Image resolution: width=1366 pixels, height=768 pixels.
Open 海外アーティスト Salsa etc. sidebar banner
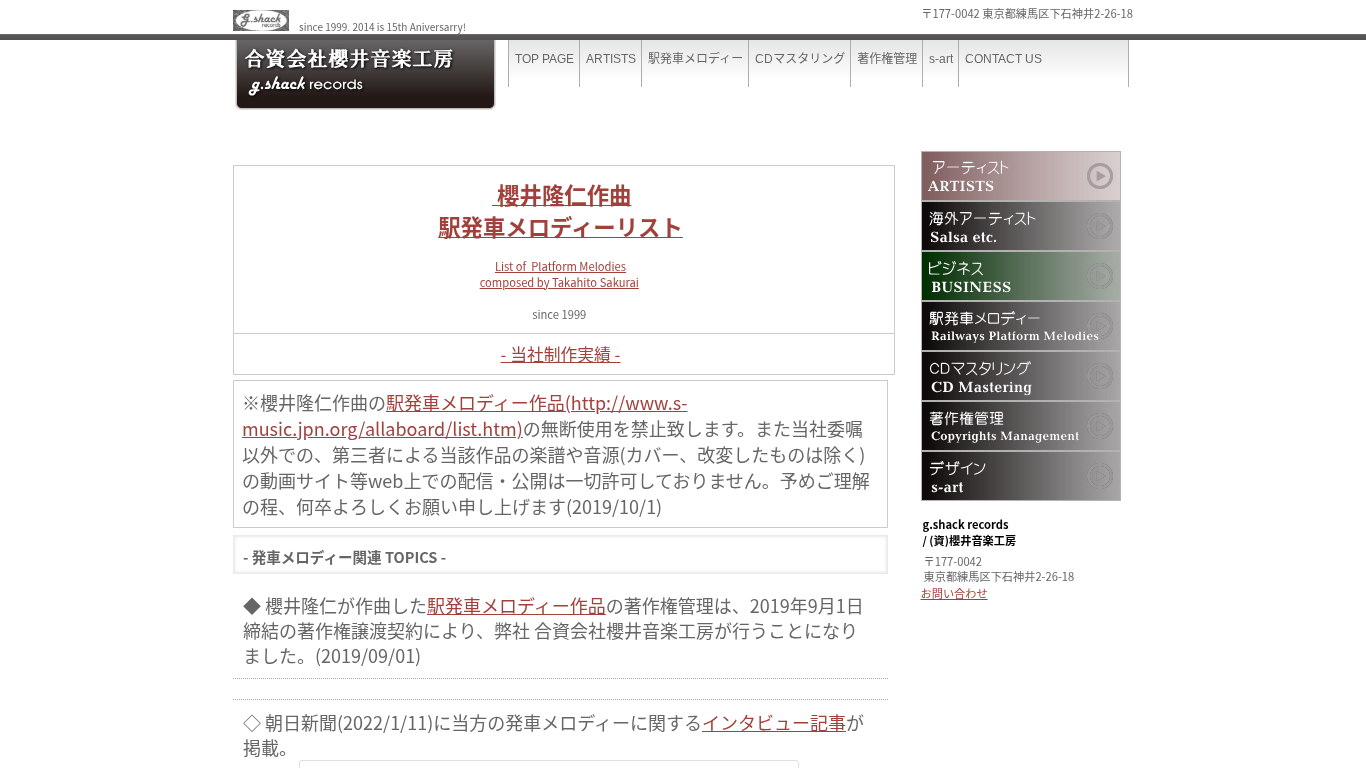tap(1021, 226)
